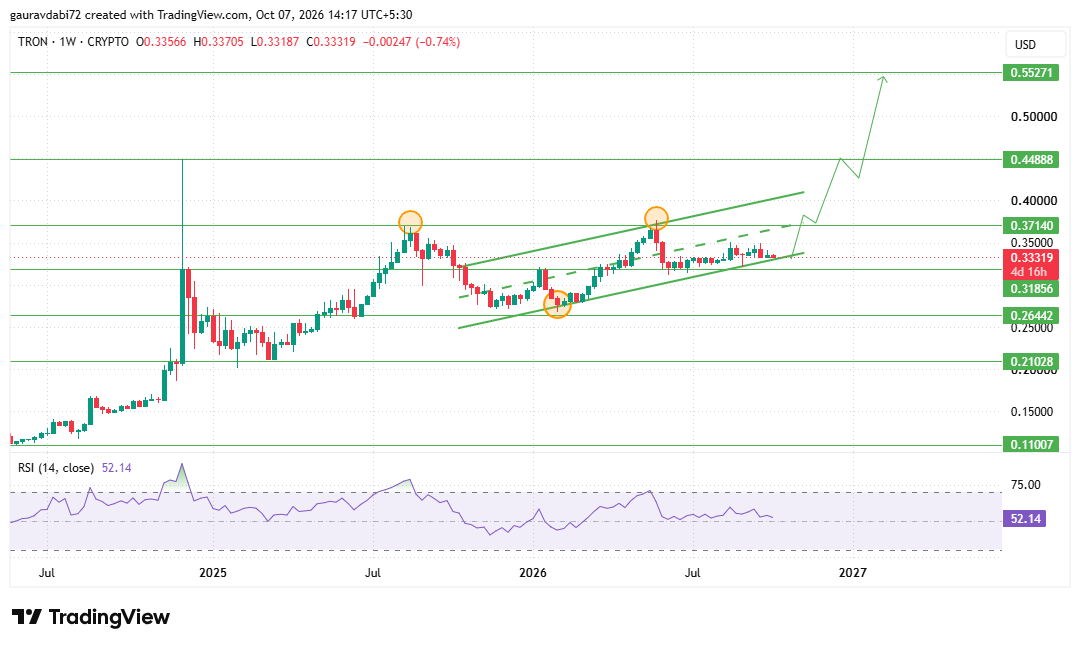This screenshot has height=647, width=1080.
Task: Click the close price C0.33319 value
Action: [331, 42]
